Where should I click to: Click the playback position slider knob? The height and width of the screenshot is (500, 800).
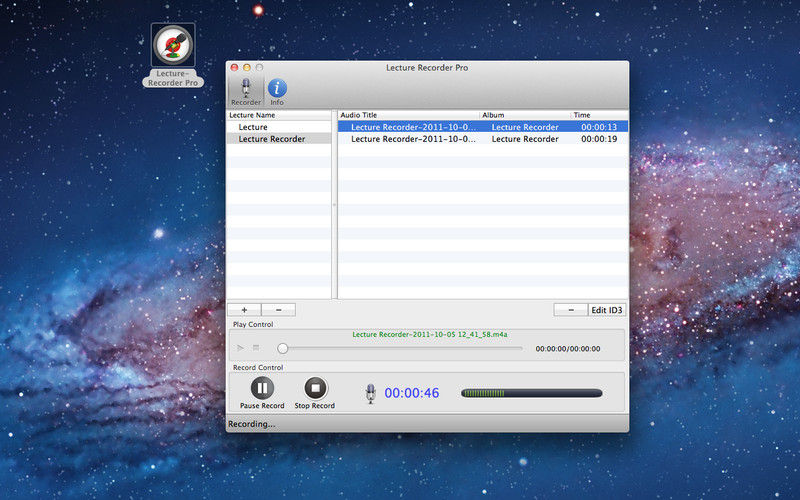283,348
